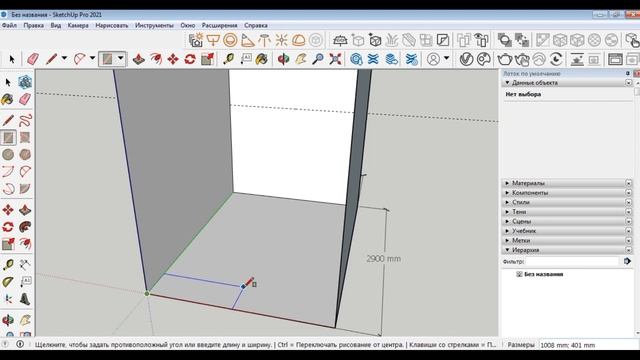The image size is (640, 360).
Task: Collapse the Иерархия panel
Action: point(507,250)
